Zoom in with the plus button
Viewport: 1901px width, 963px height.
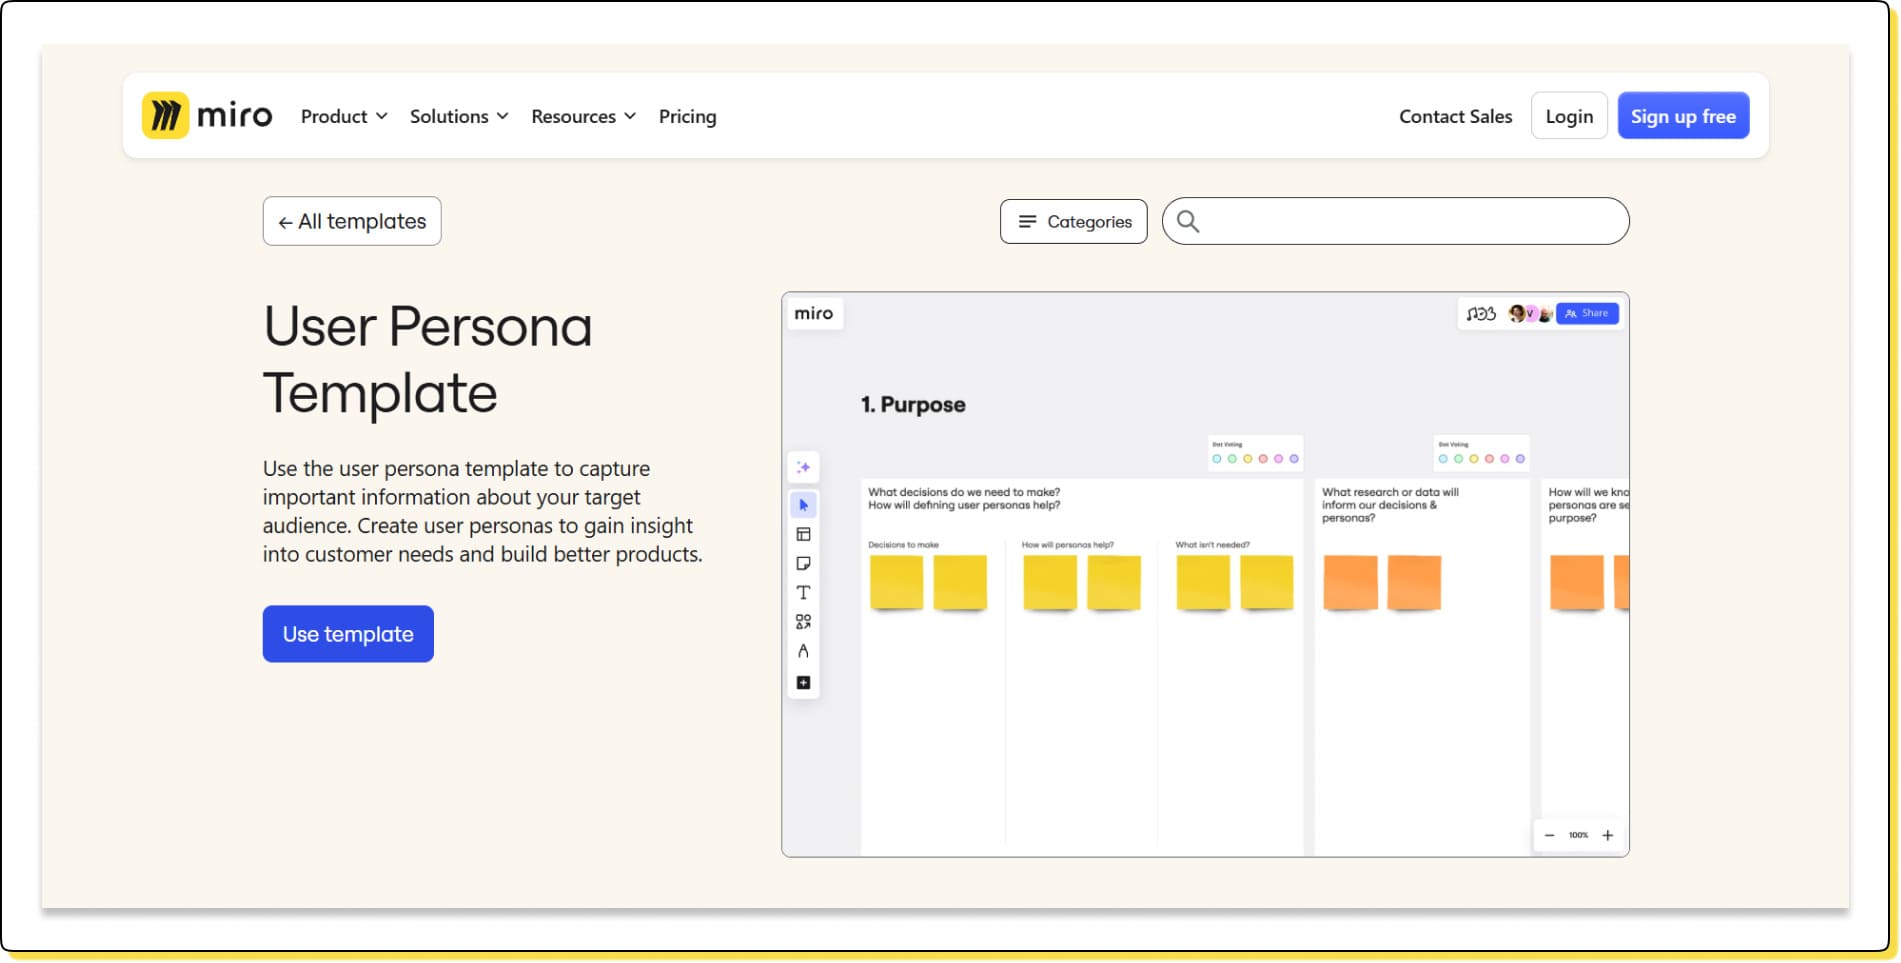pos(1608,835)
